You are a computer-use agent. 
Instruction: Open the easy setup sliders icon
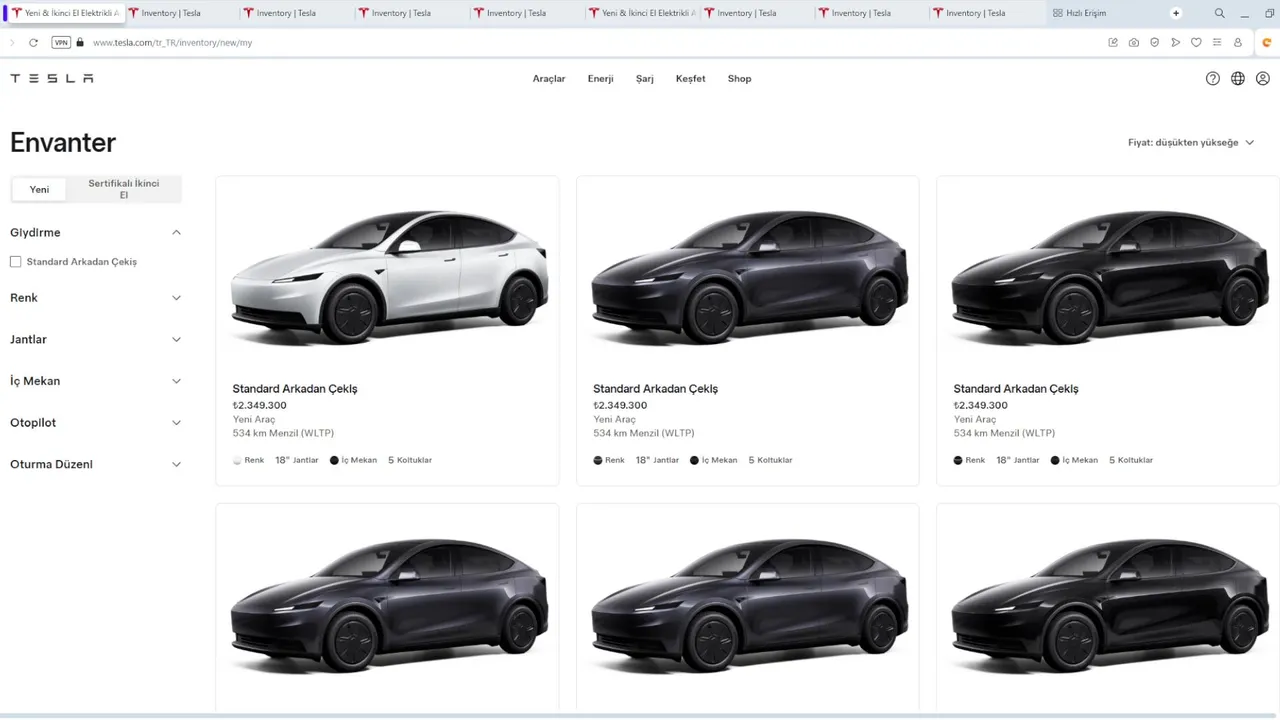click(1217, 43)
